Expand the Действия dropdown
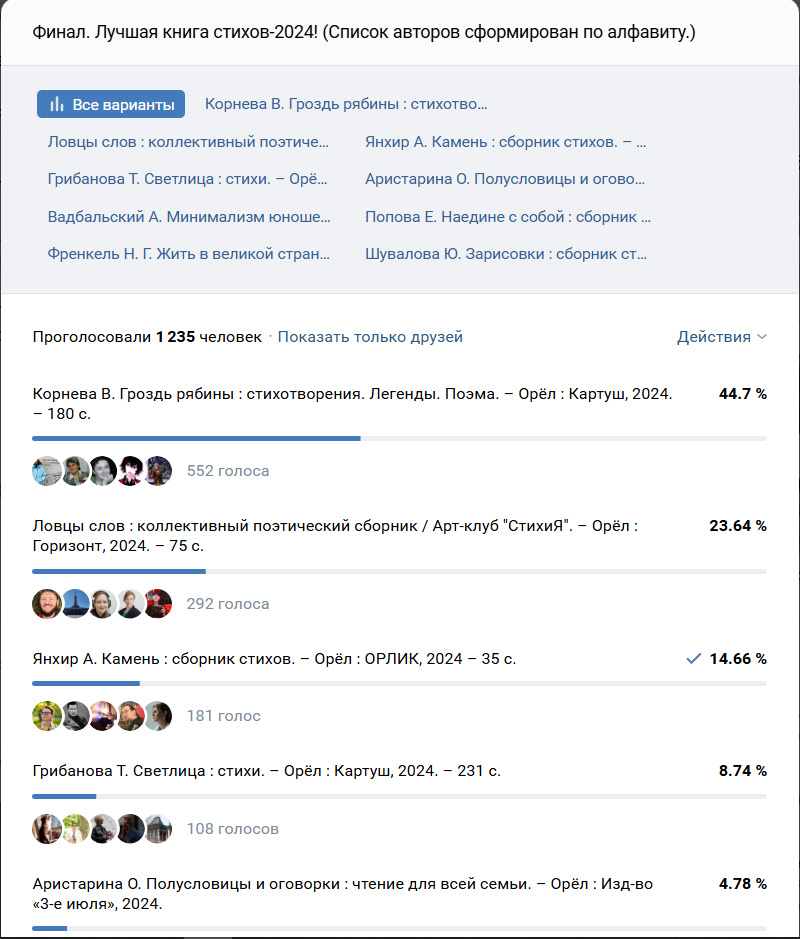The width and height of the screenshot is (800, 939). tap(722, 337)
